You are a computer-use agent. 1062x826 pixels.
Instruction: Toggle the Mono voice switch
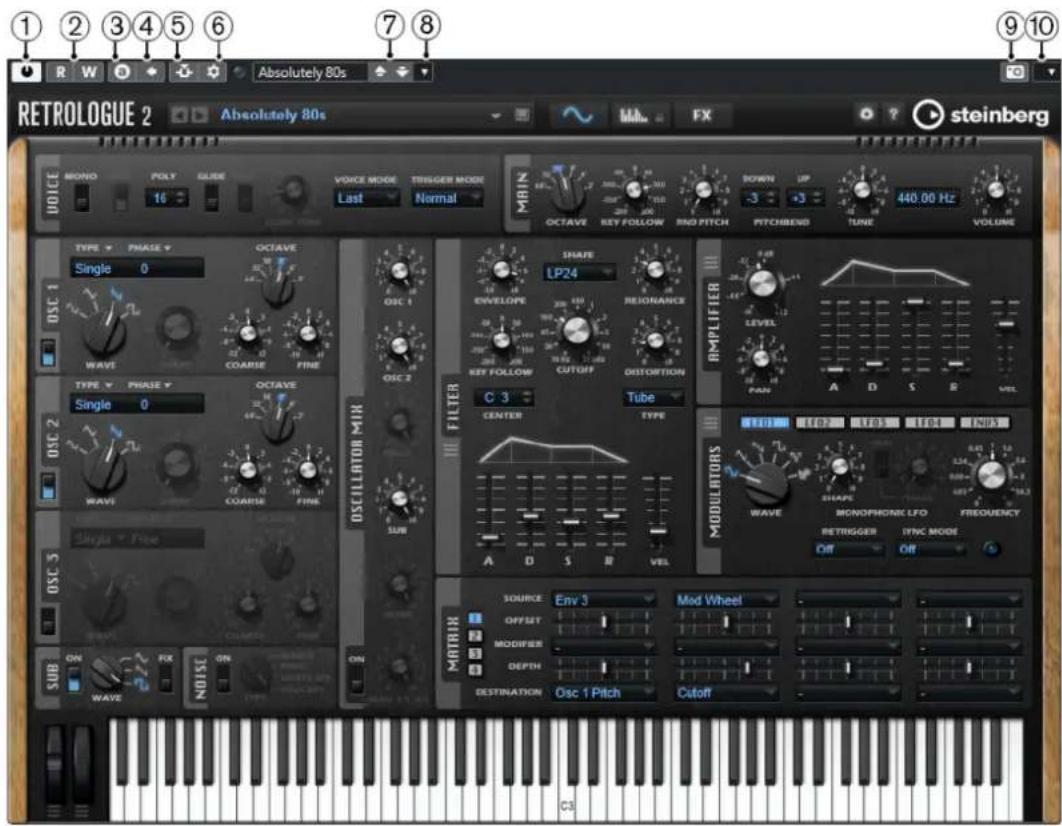(81, 198)
